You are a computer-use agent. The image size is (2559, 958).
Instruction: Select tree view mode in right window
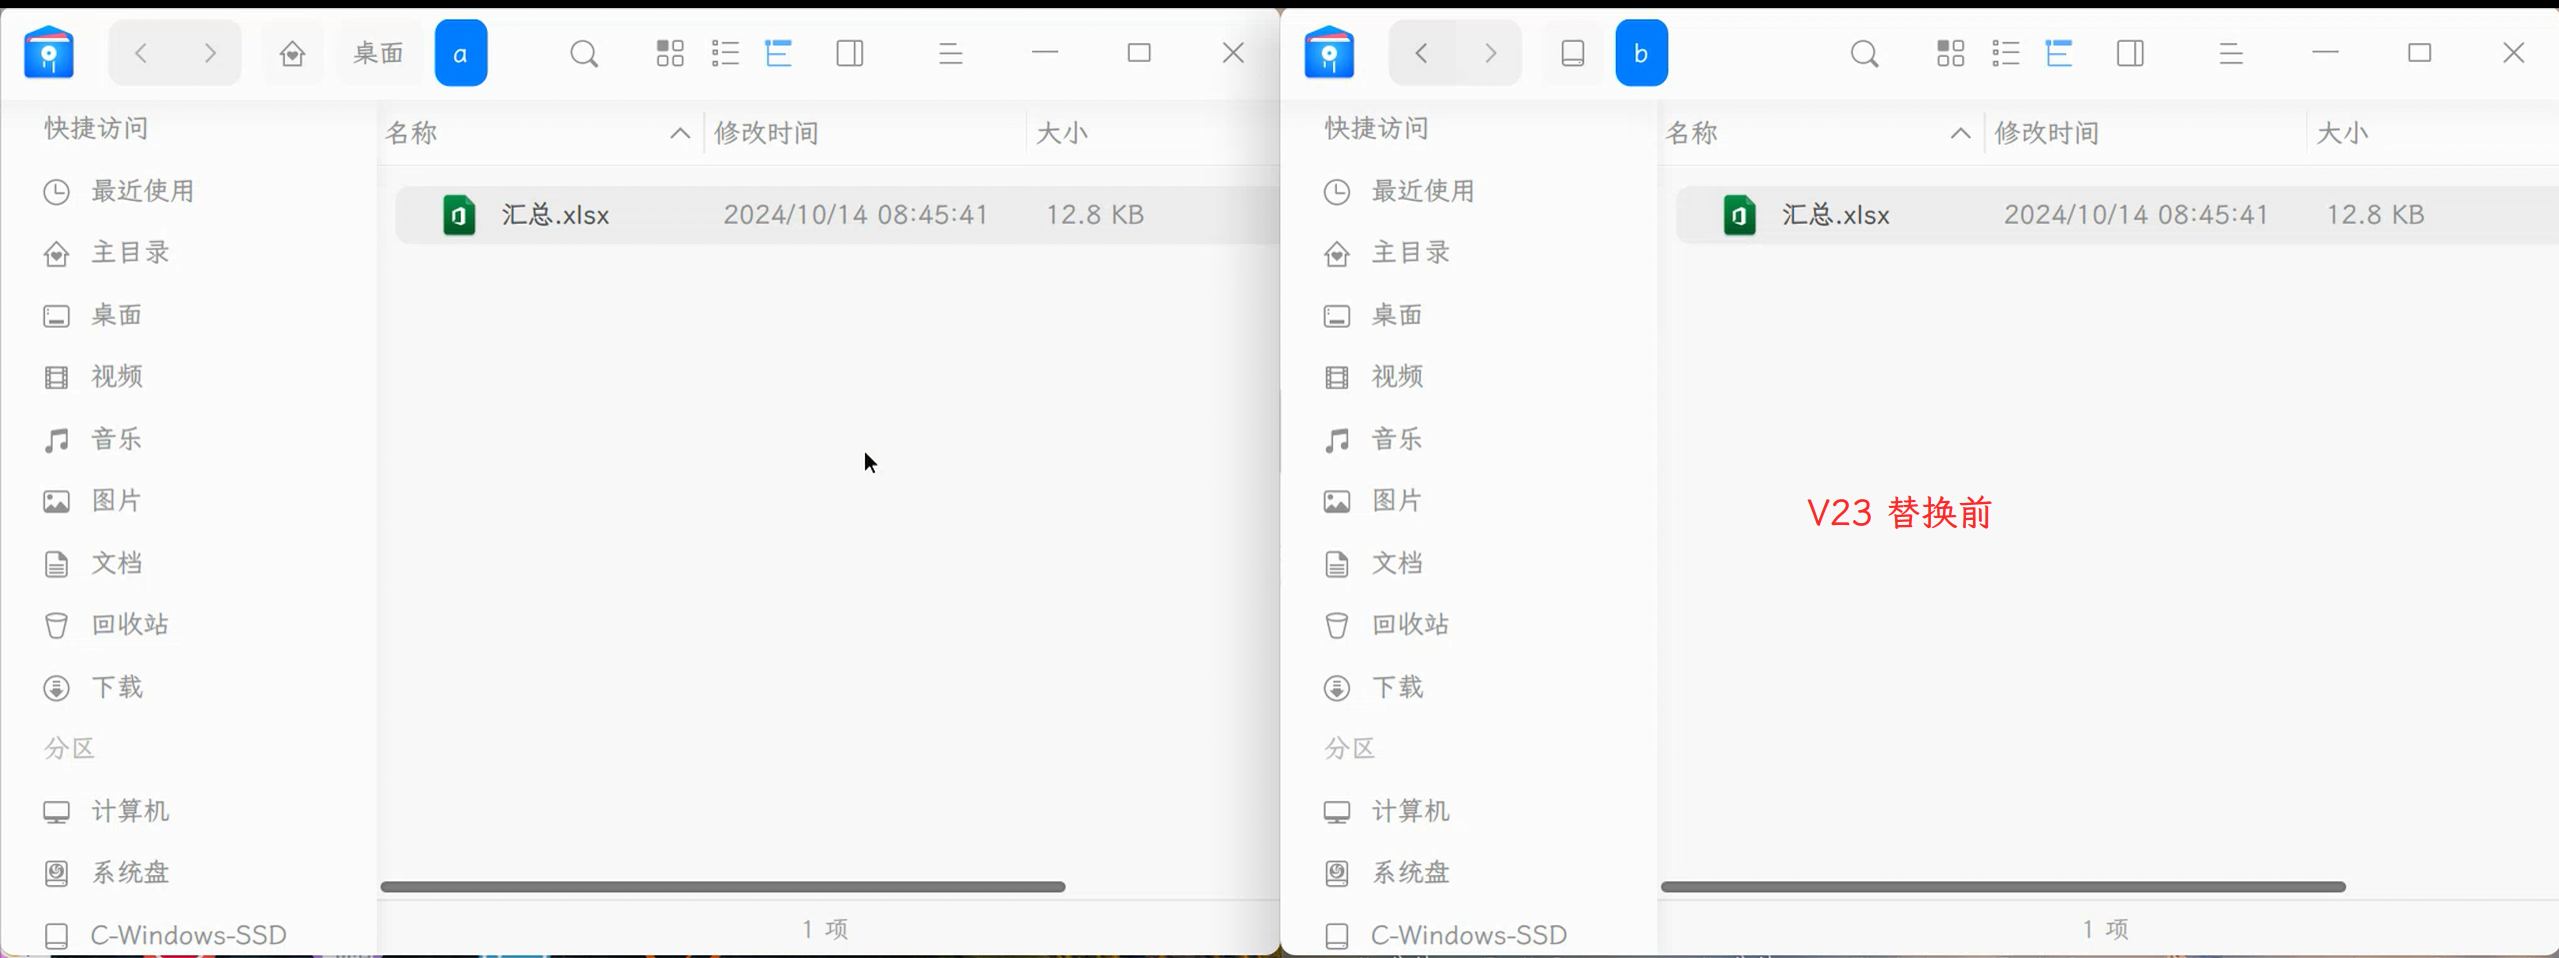2059,53
